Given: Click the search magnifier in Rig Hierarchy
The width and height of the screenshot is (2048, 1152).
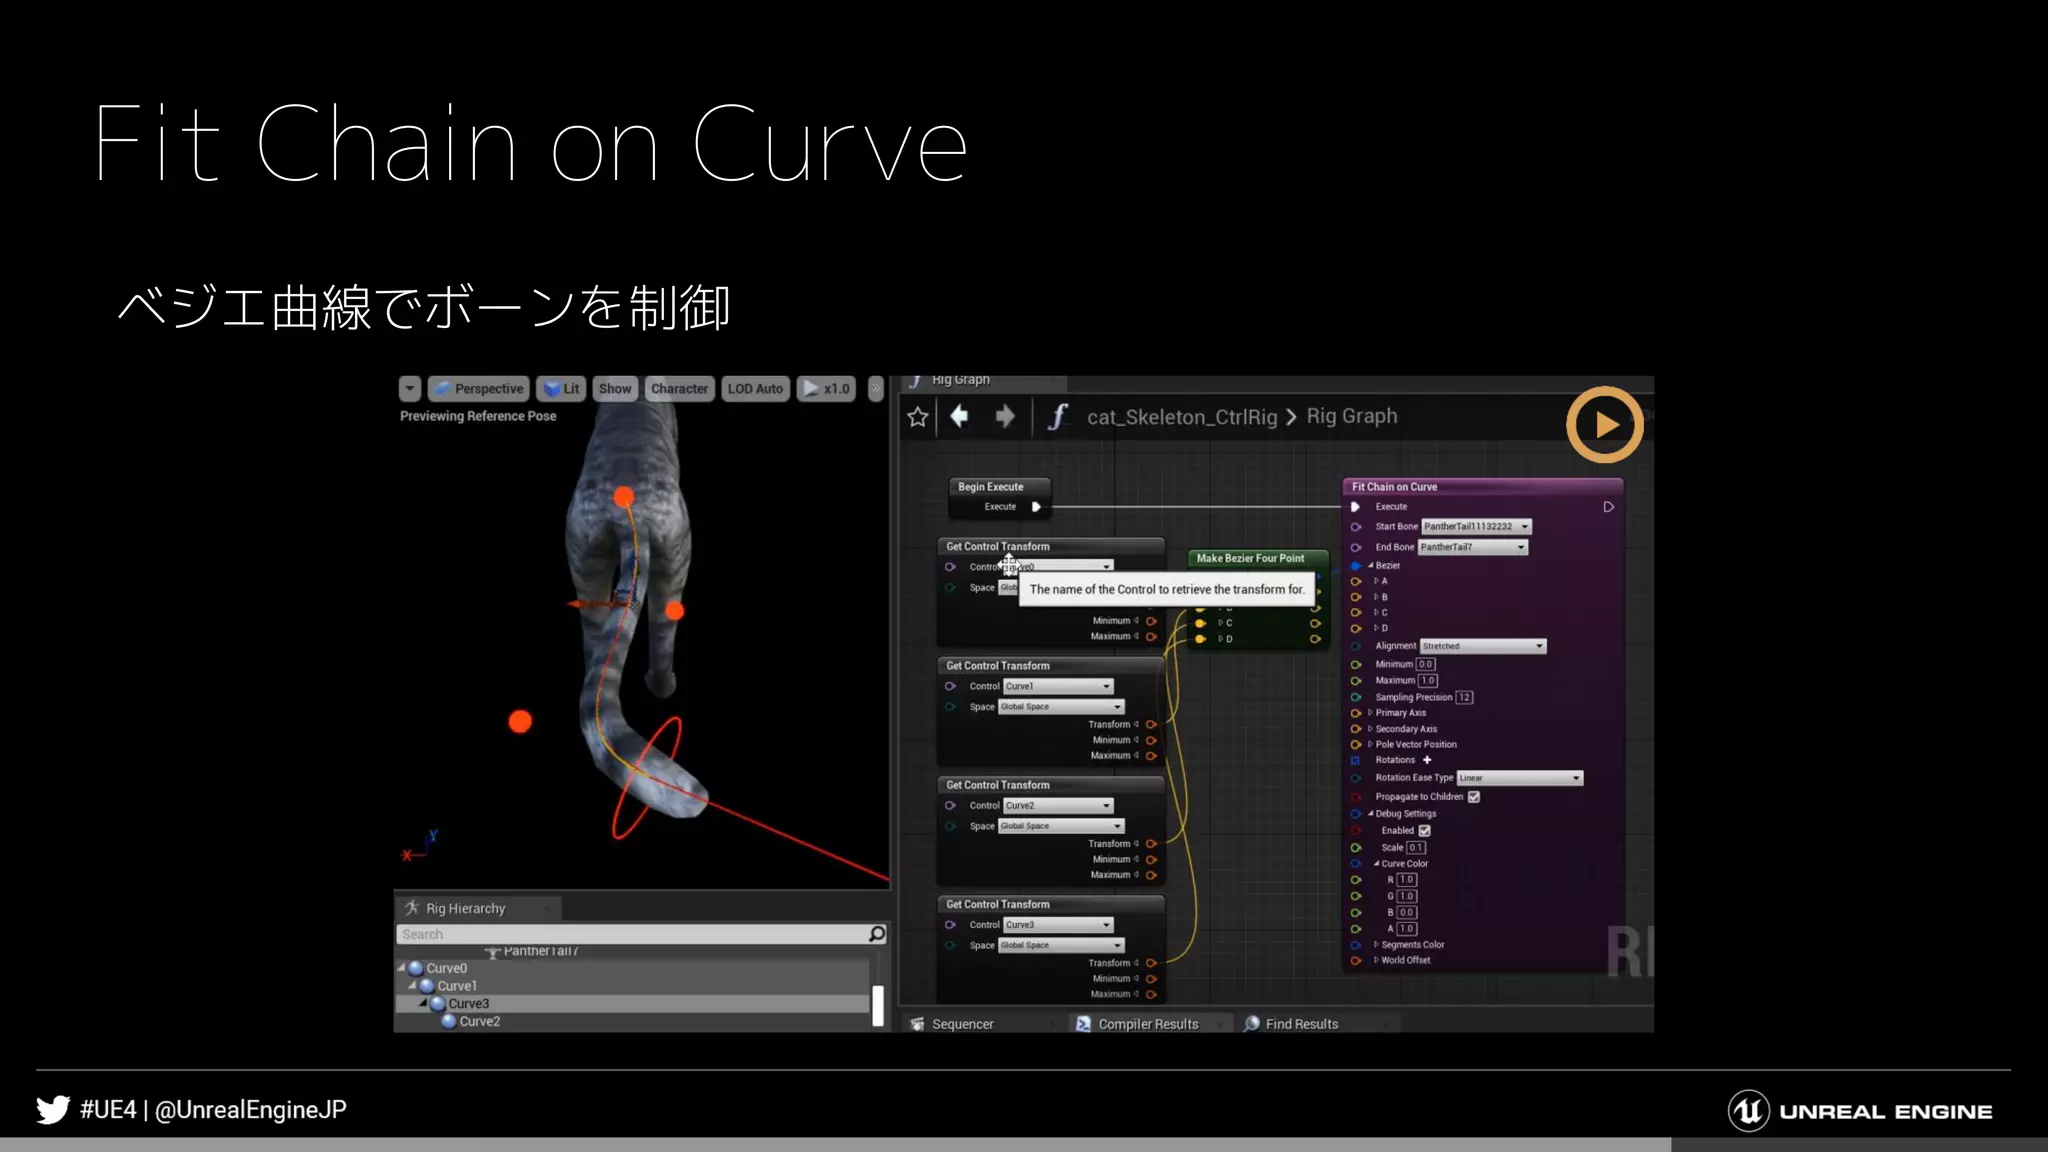Looking at the screenshot, I should [877, 934].
